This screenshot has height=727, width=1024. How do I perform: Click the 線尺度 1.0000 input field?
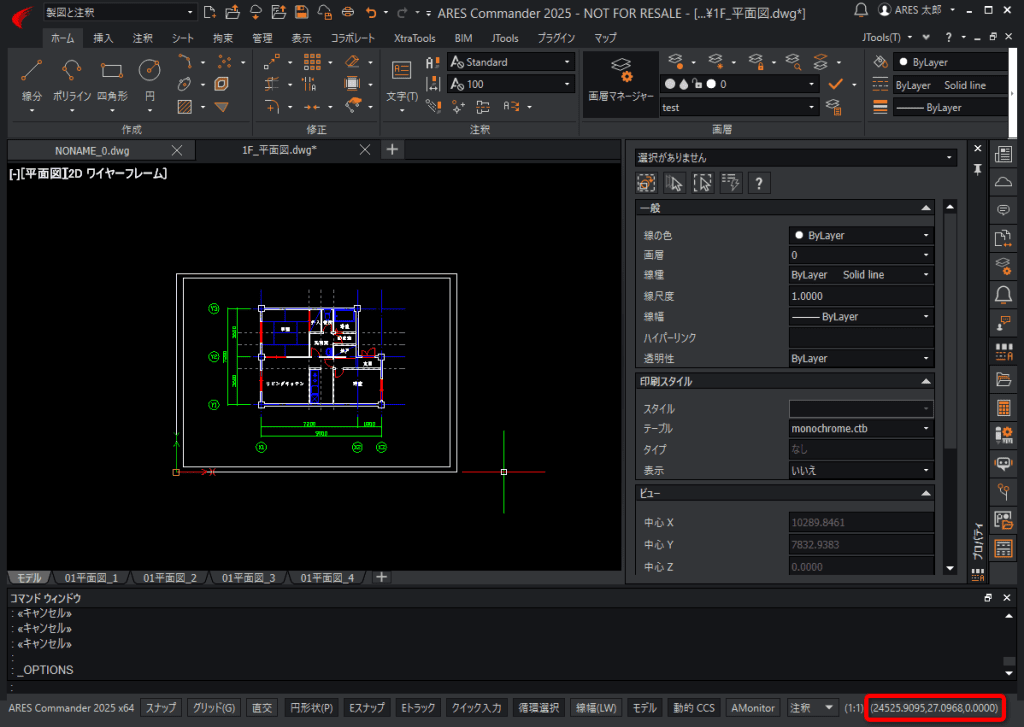[x=861, y=296]
